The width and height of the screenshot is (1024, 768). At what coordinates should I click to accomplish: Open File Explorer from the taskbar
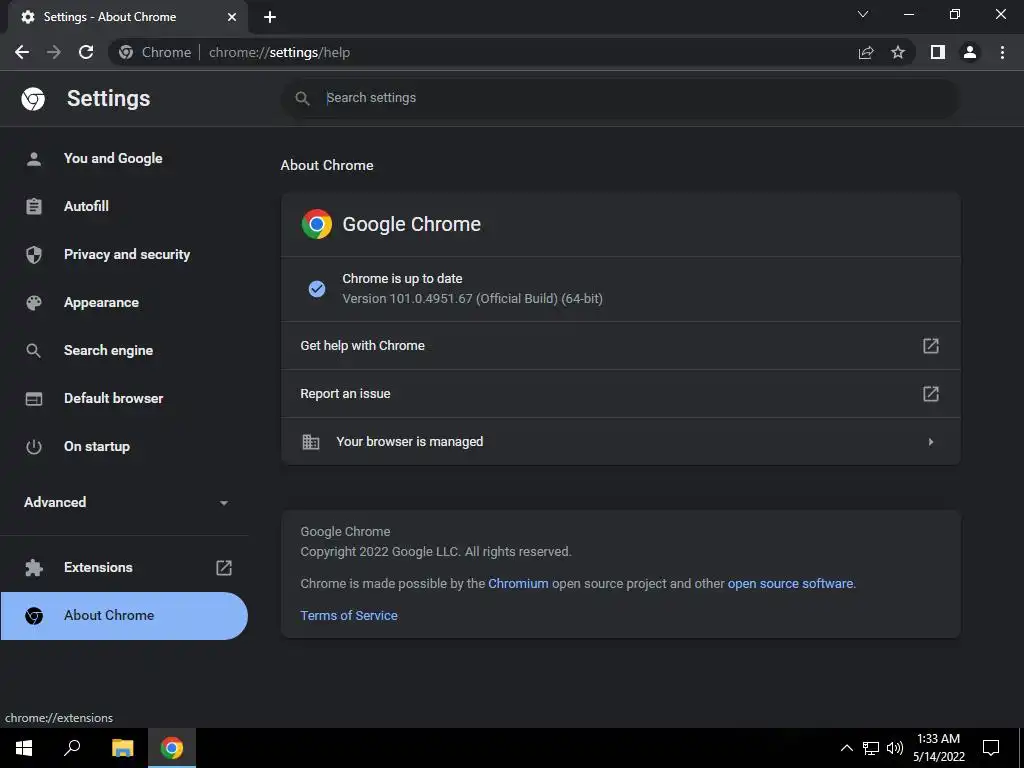pyautogui.click(x=122, y=748)
